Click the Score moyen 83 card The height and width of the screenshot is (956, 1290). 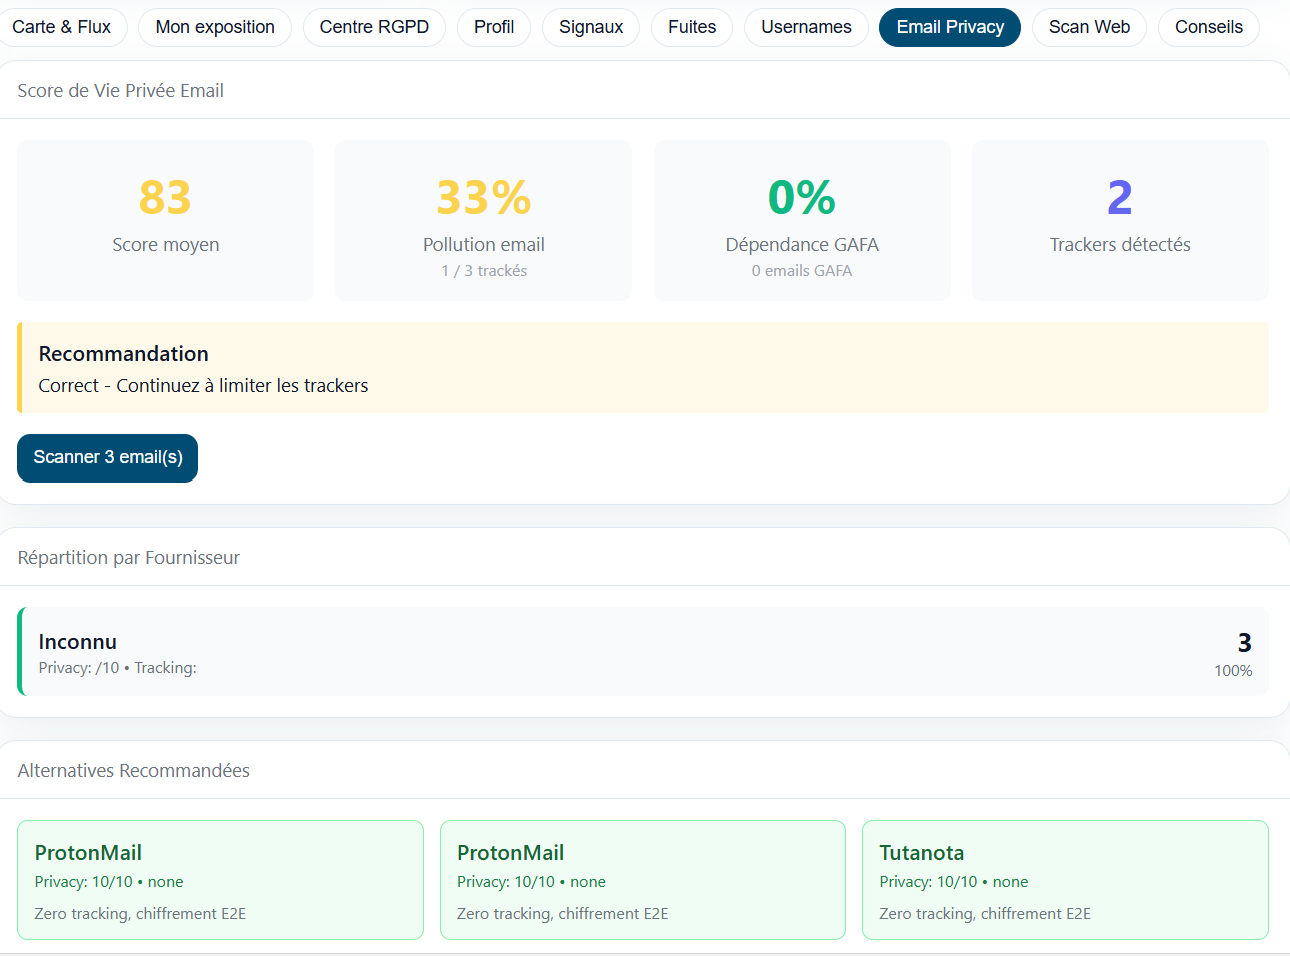click(166, 221)
